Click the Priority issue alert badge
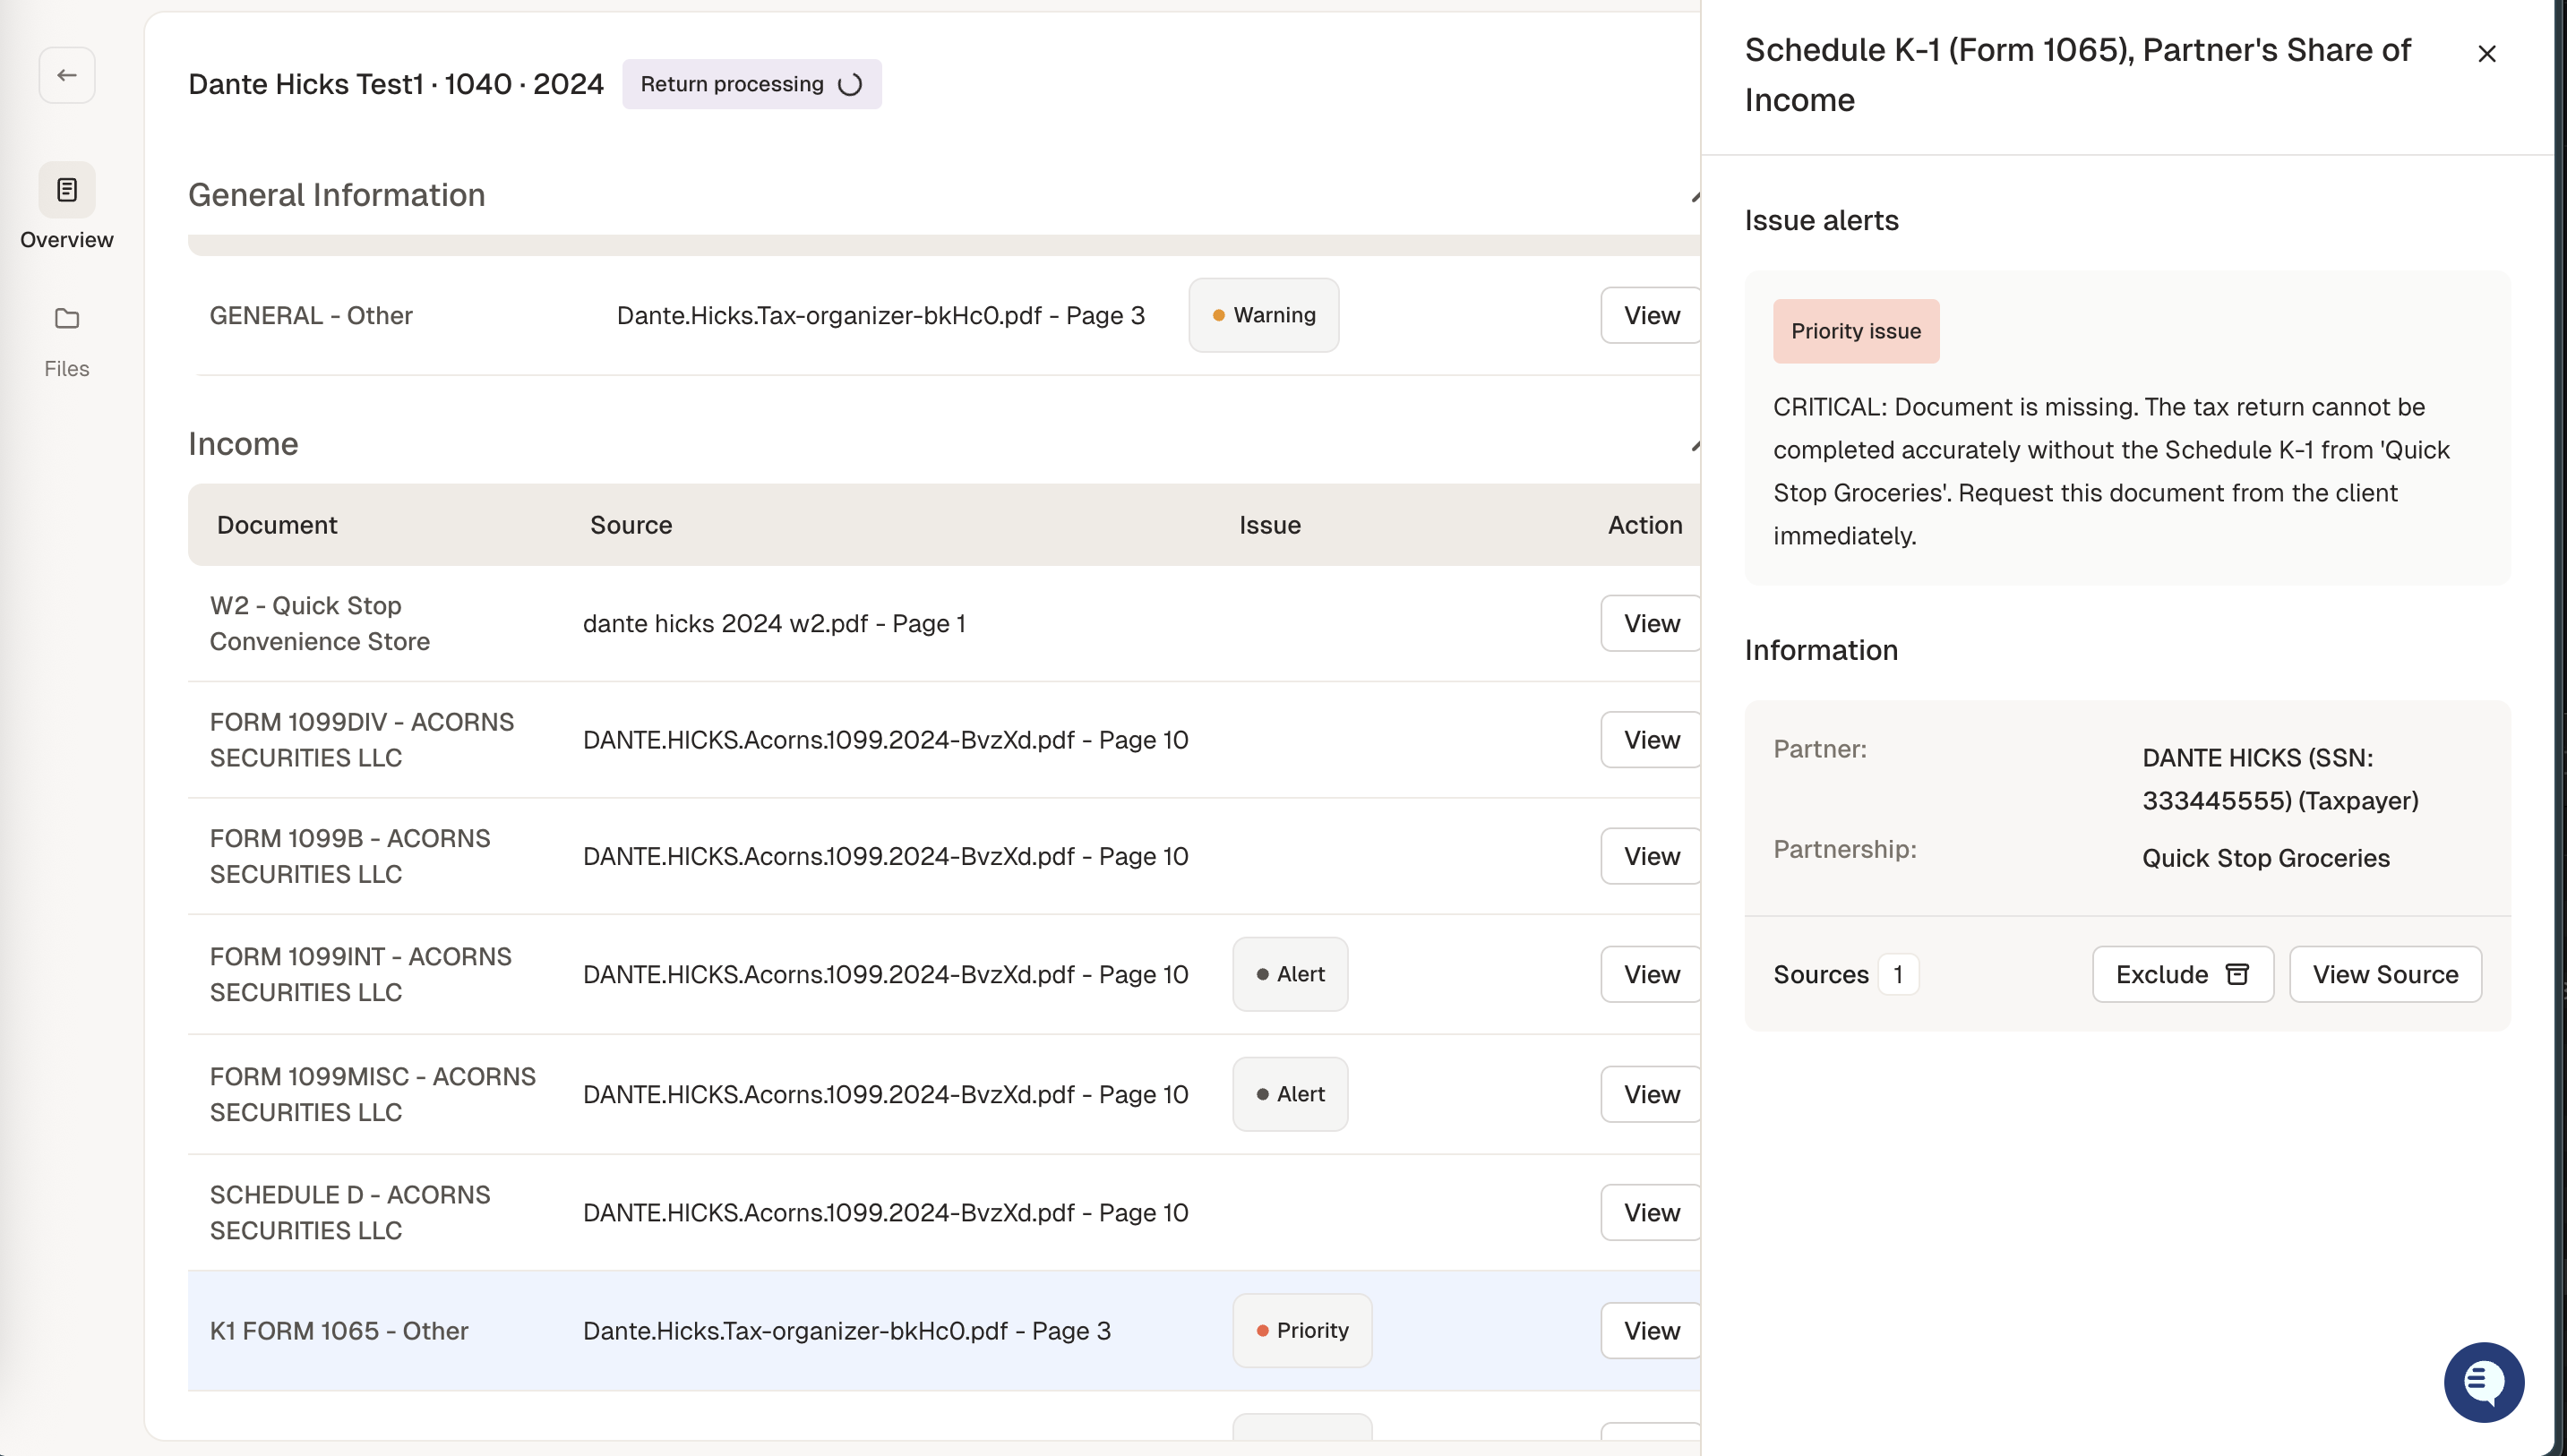The height and width of the screenshot is (1456, 2567). (x=1856, y=331)
